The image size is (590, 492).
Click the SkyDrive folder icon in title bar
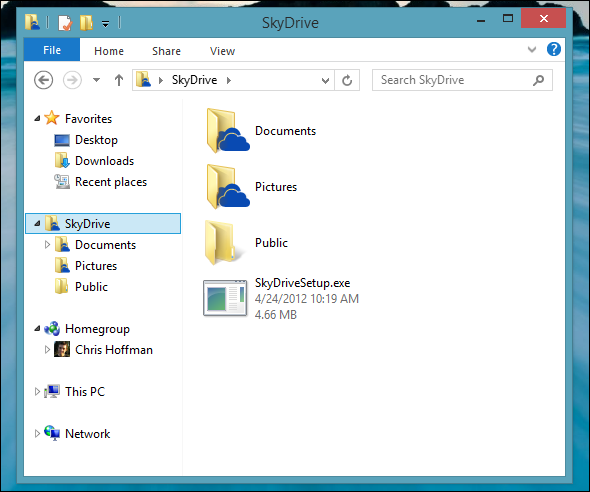pos(32,22)
